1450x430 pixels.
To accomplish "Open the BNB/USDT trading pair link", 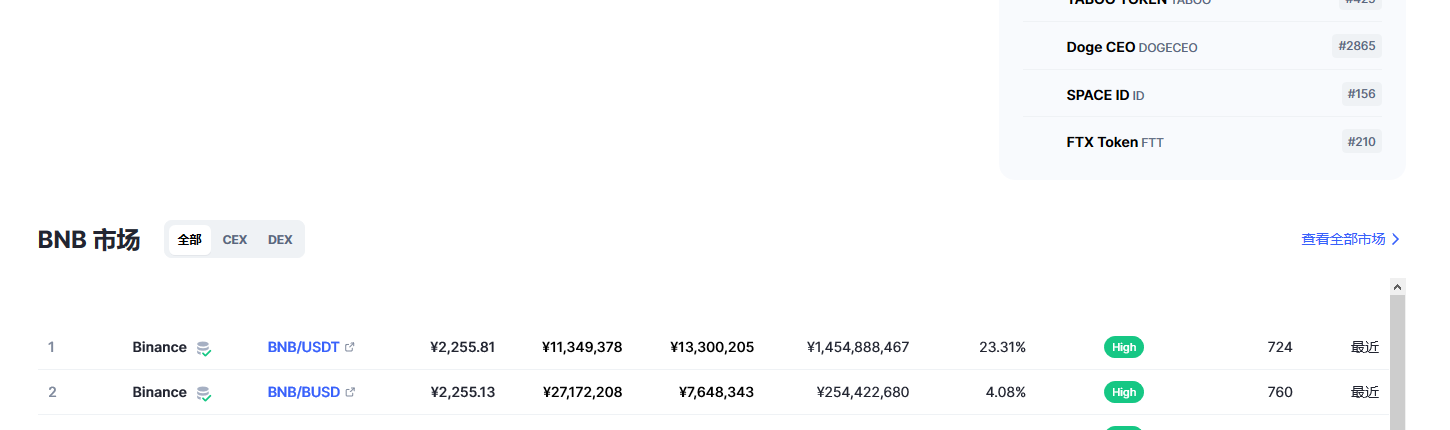I will click(x=304, y=347).
